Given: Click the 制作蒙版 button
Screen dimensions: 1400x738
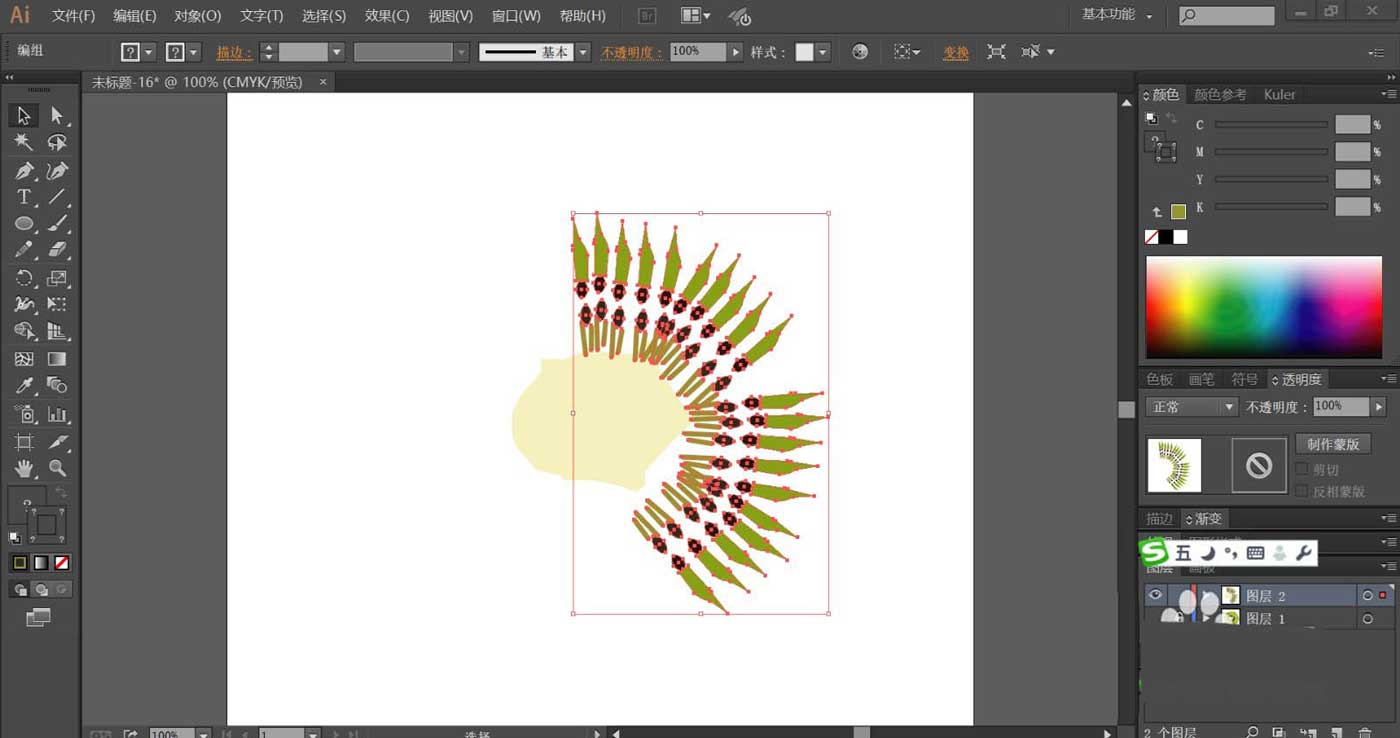Looking at the screenshot, I should coord(1333,444).
